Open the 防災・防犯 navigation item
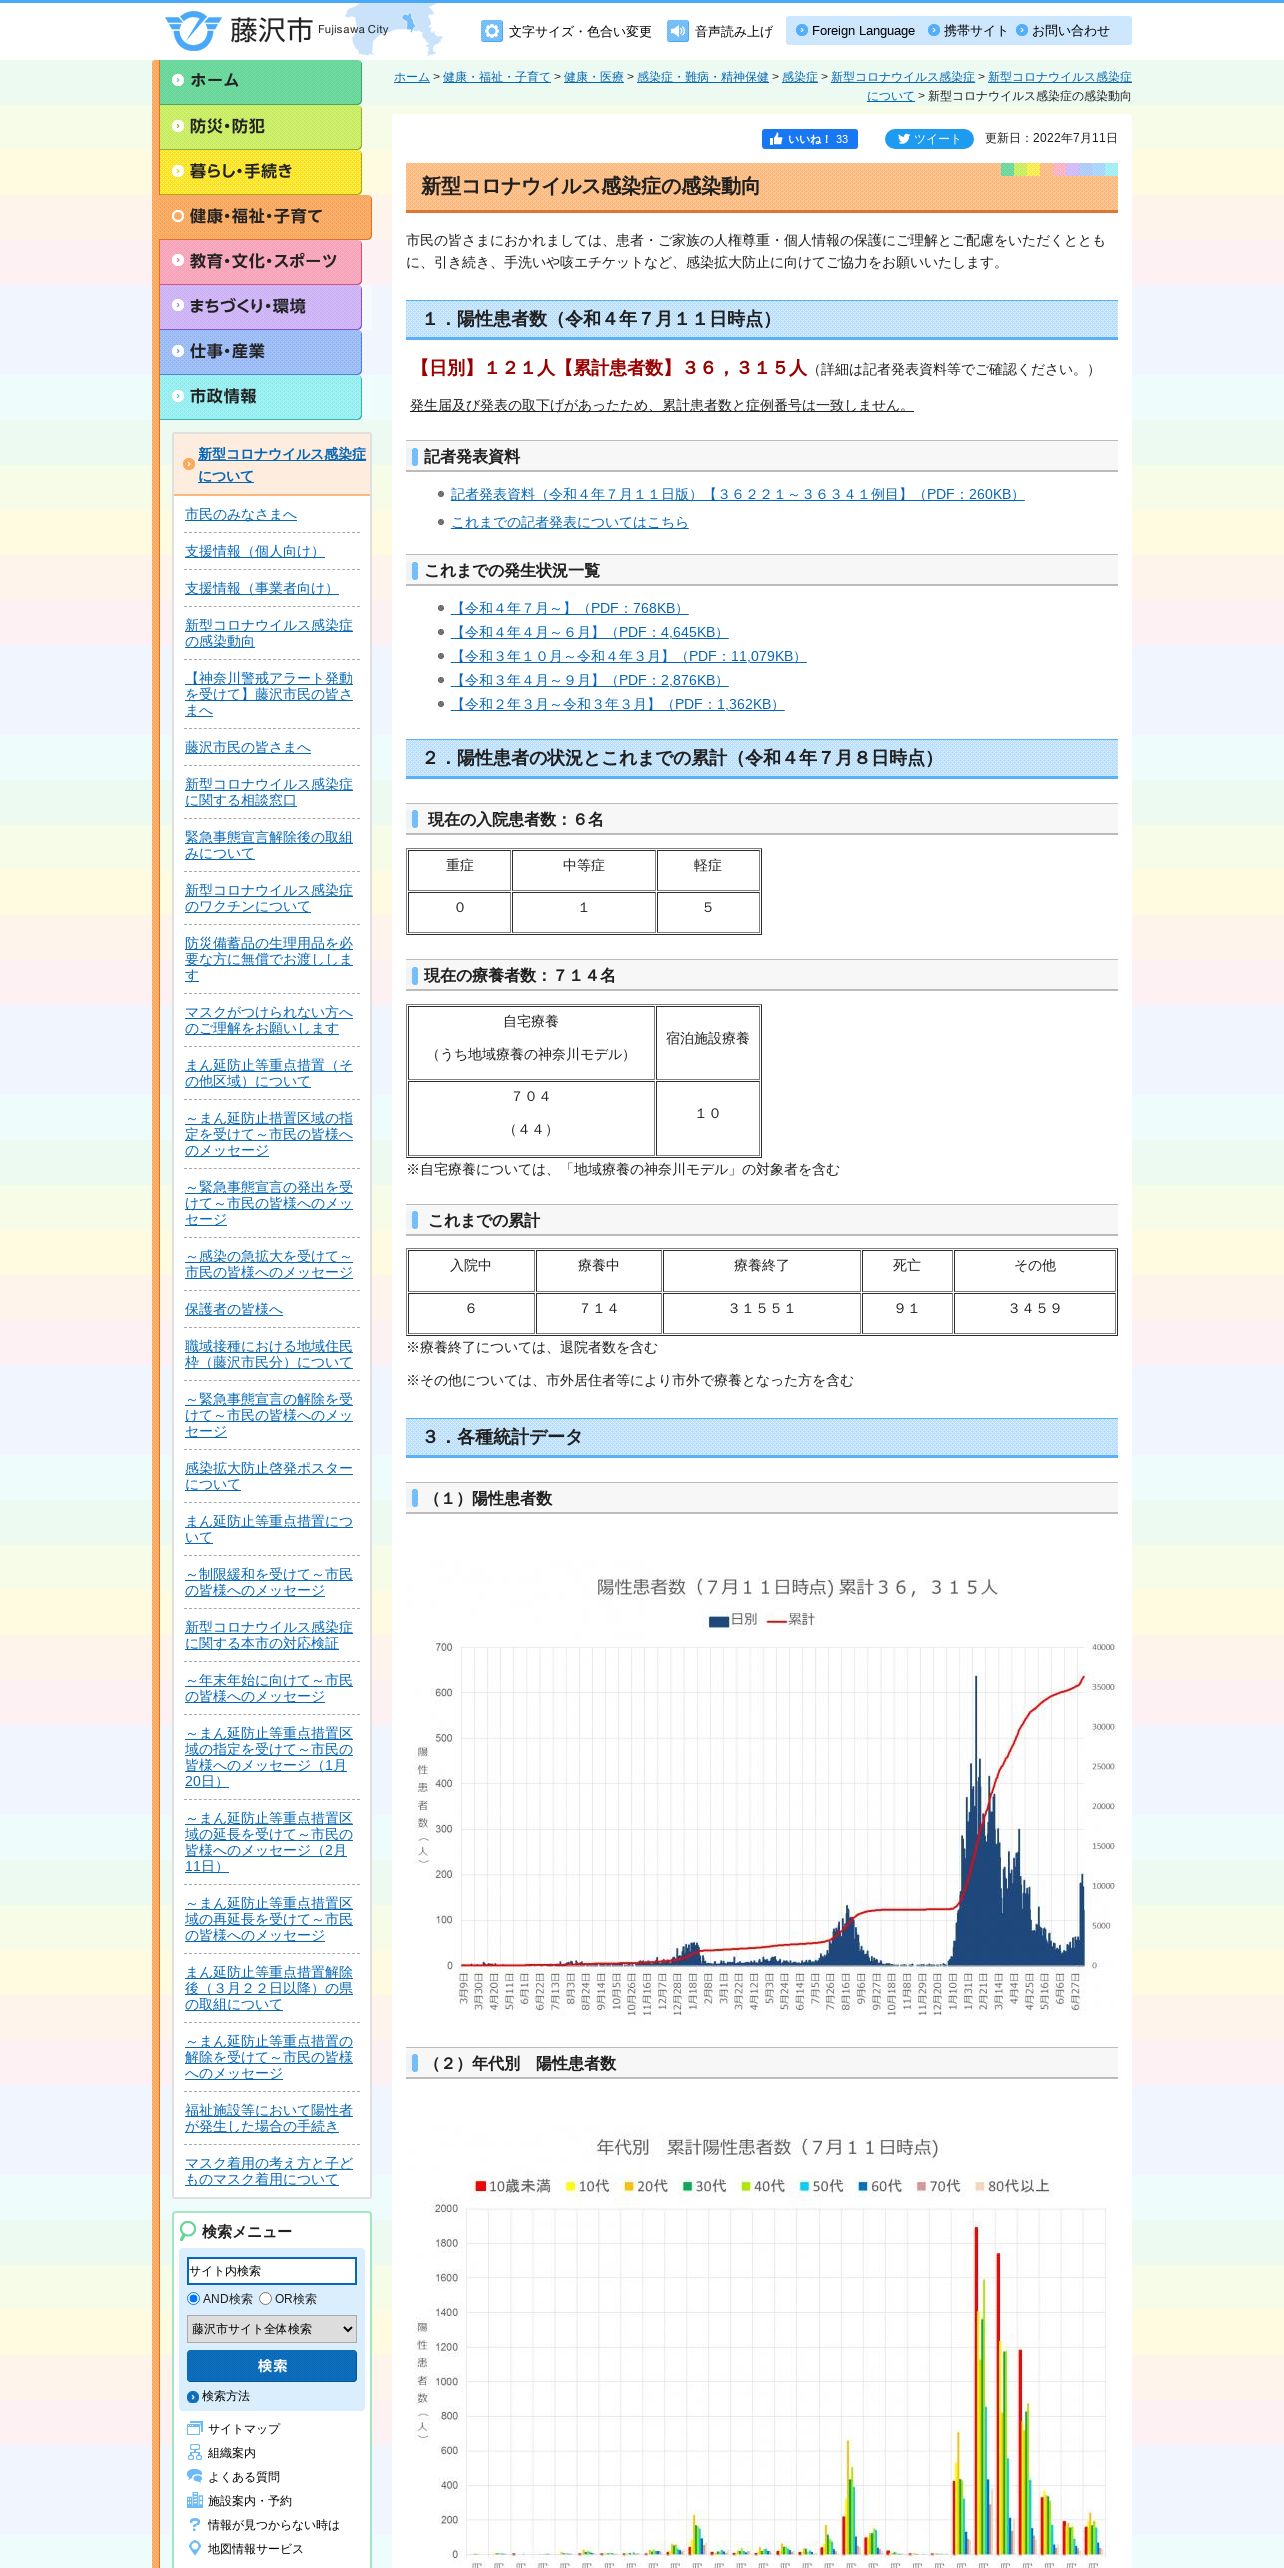This screenshot has height=2568, width=1284. click(x=260, y=127)
